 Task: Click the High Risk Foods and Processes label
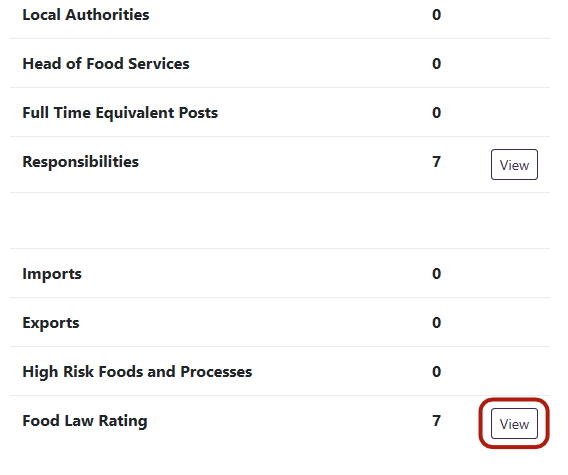pos(137,372)
